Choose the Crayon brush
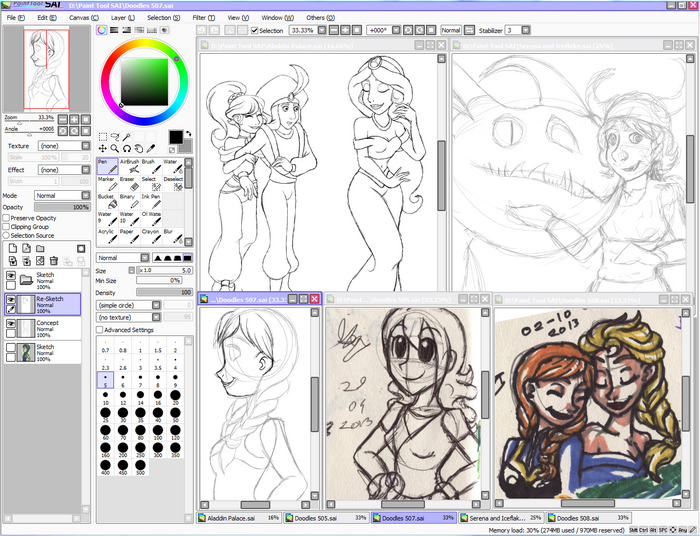 (151, 237)
